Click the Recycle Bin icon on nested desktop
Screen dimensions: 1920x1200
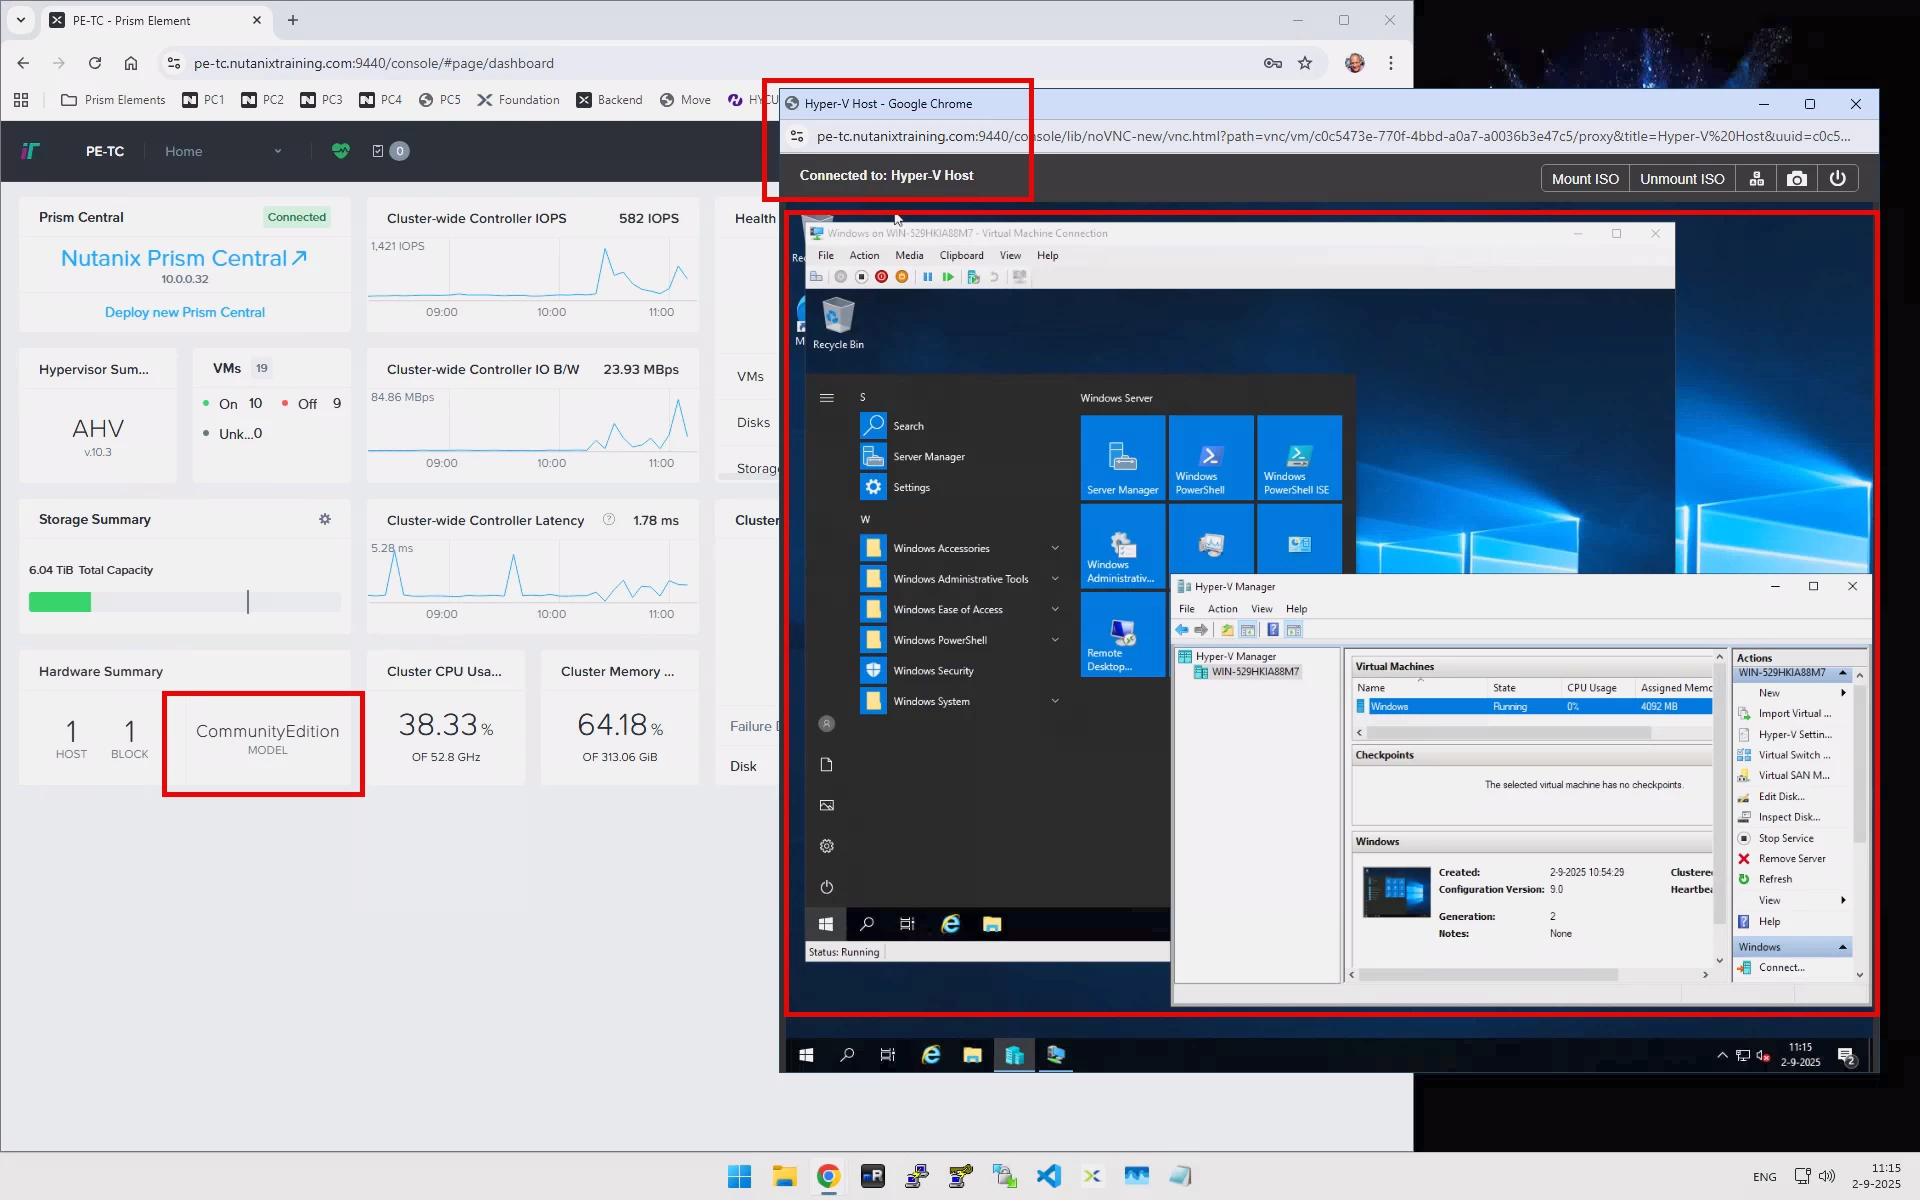[838, 323]
